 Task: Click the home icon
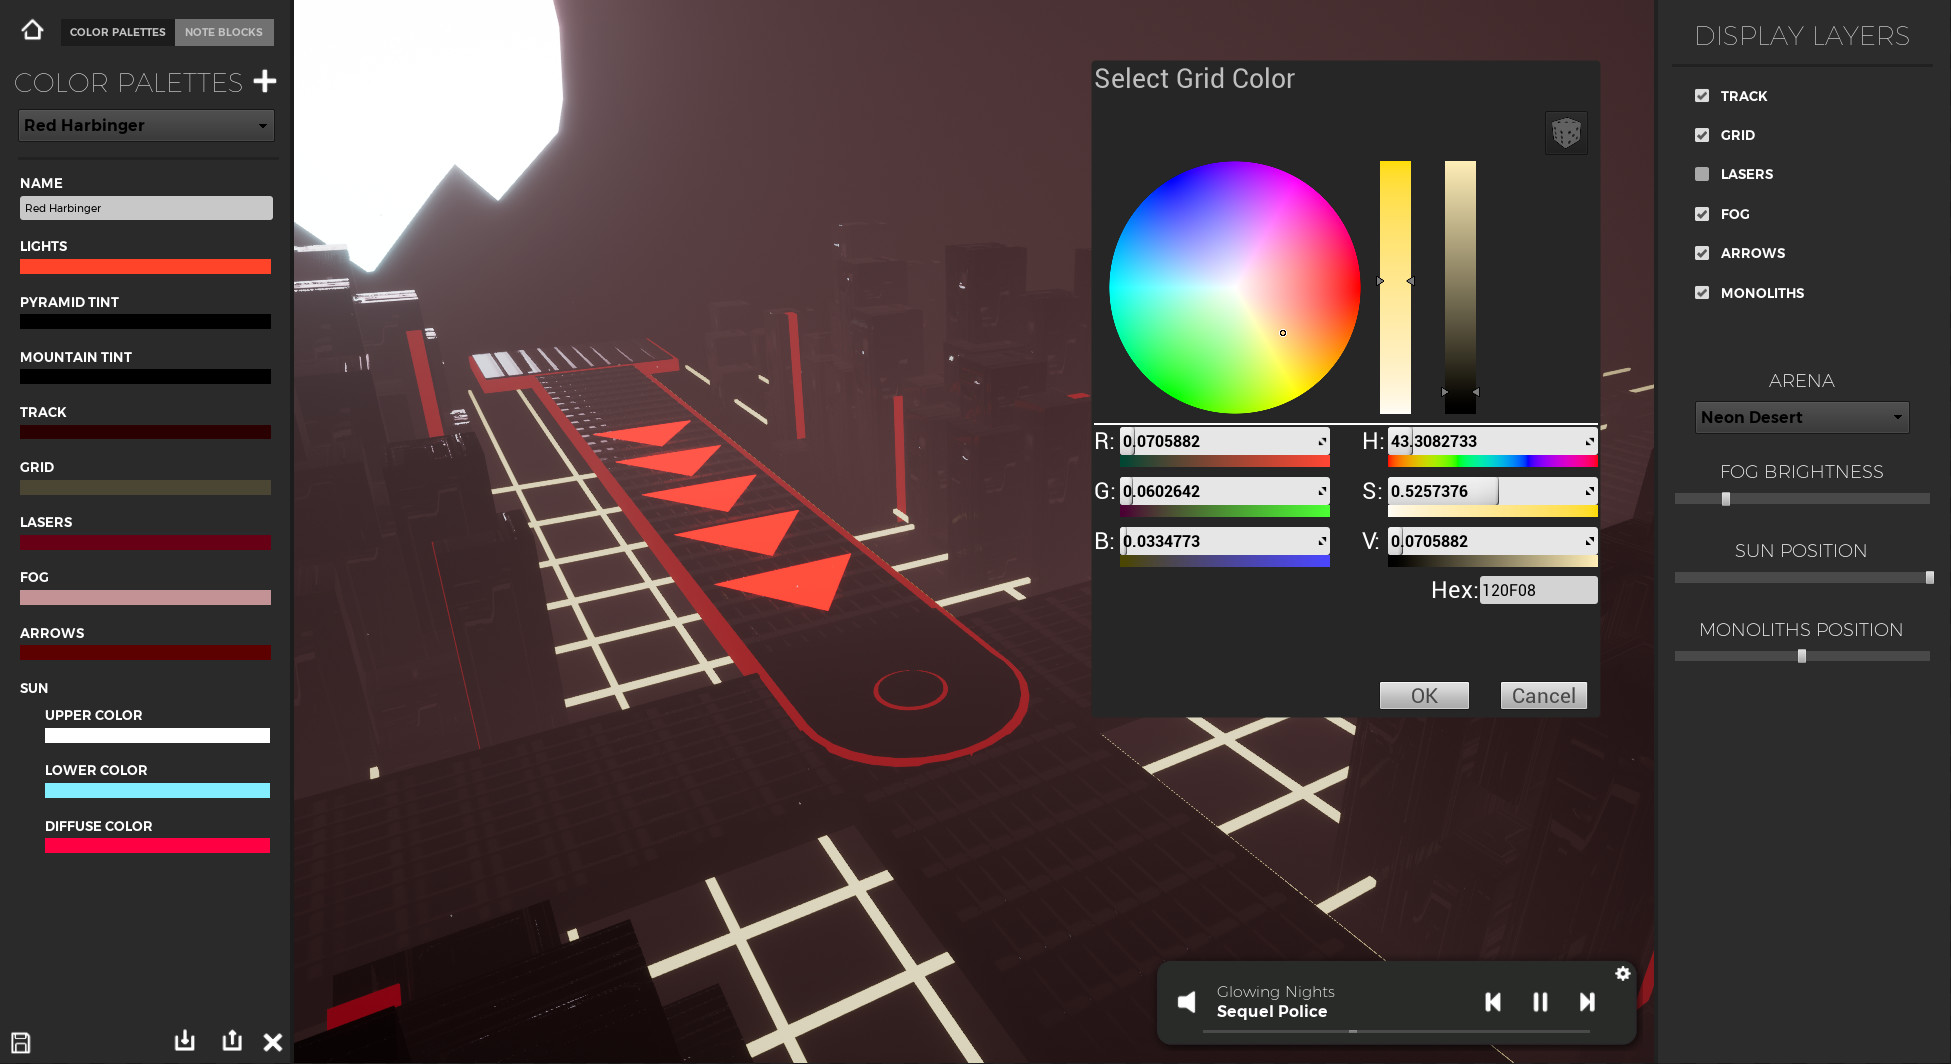point(31,29)
